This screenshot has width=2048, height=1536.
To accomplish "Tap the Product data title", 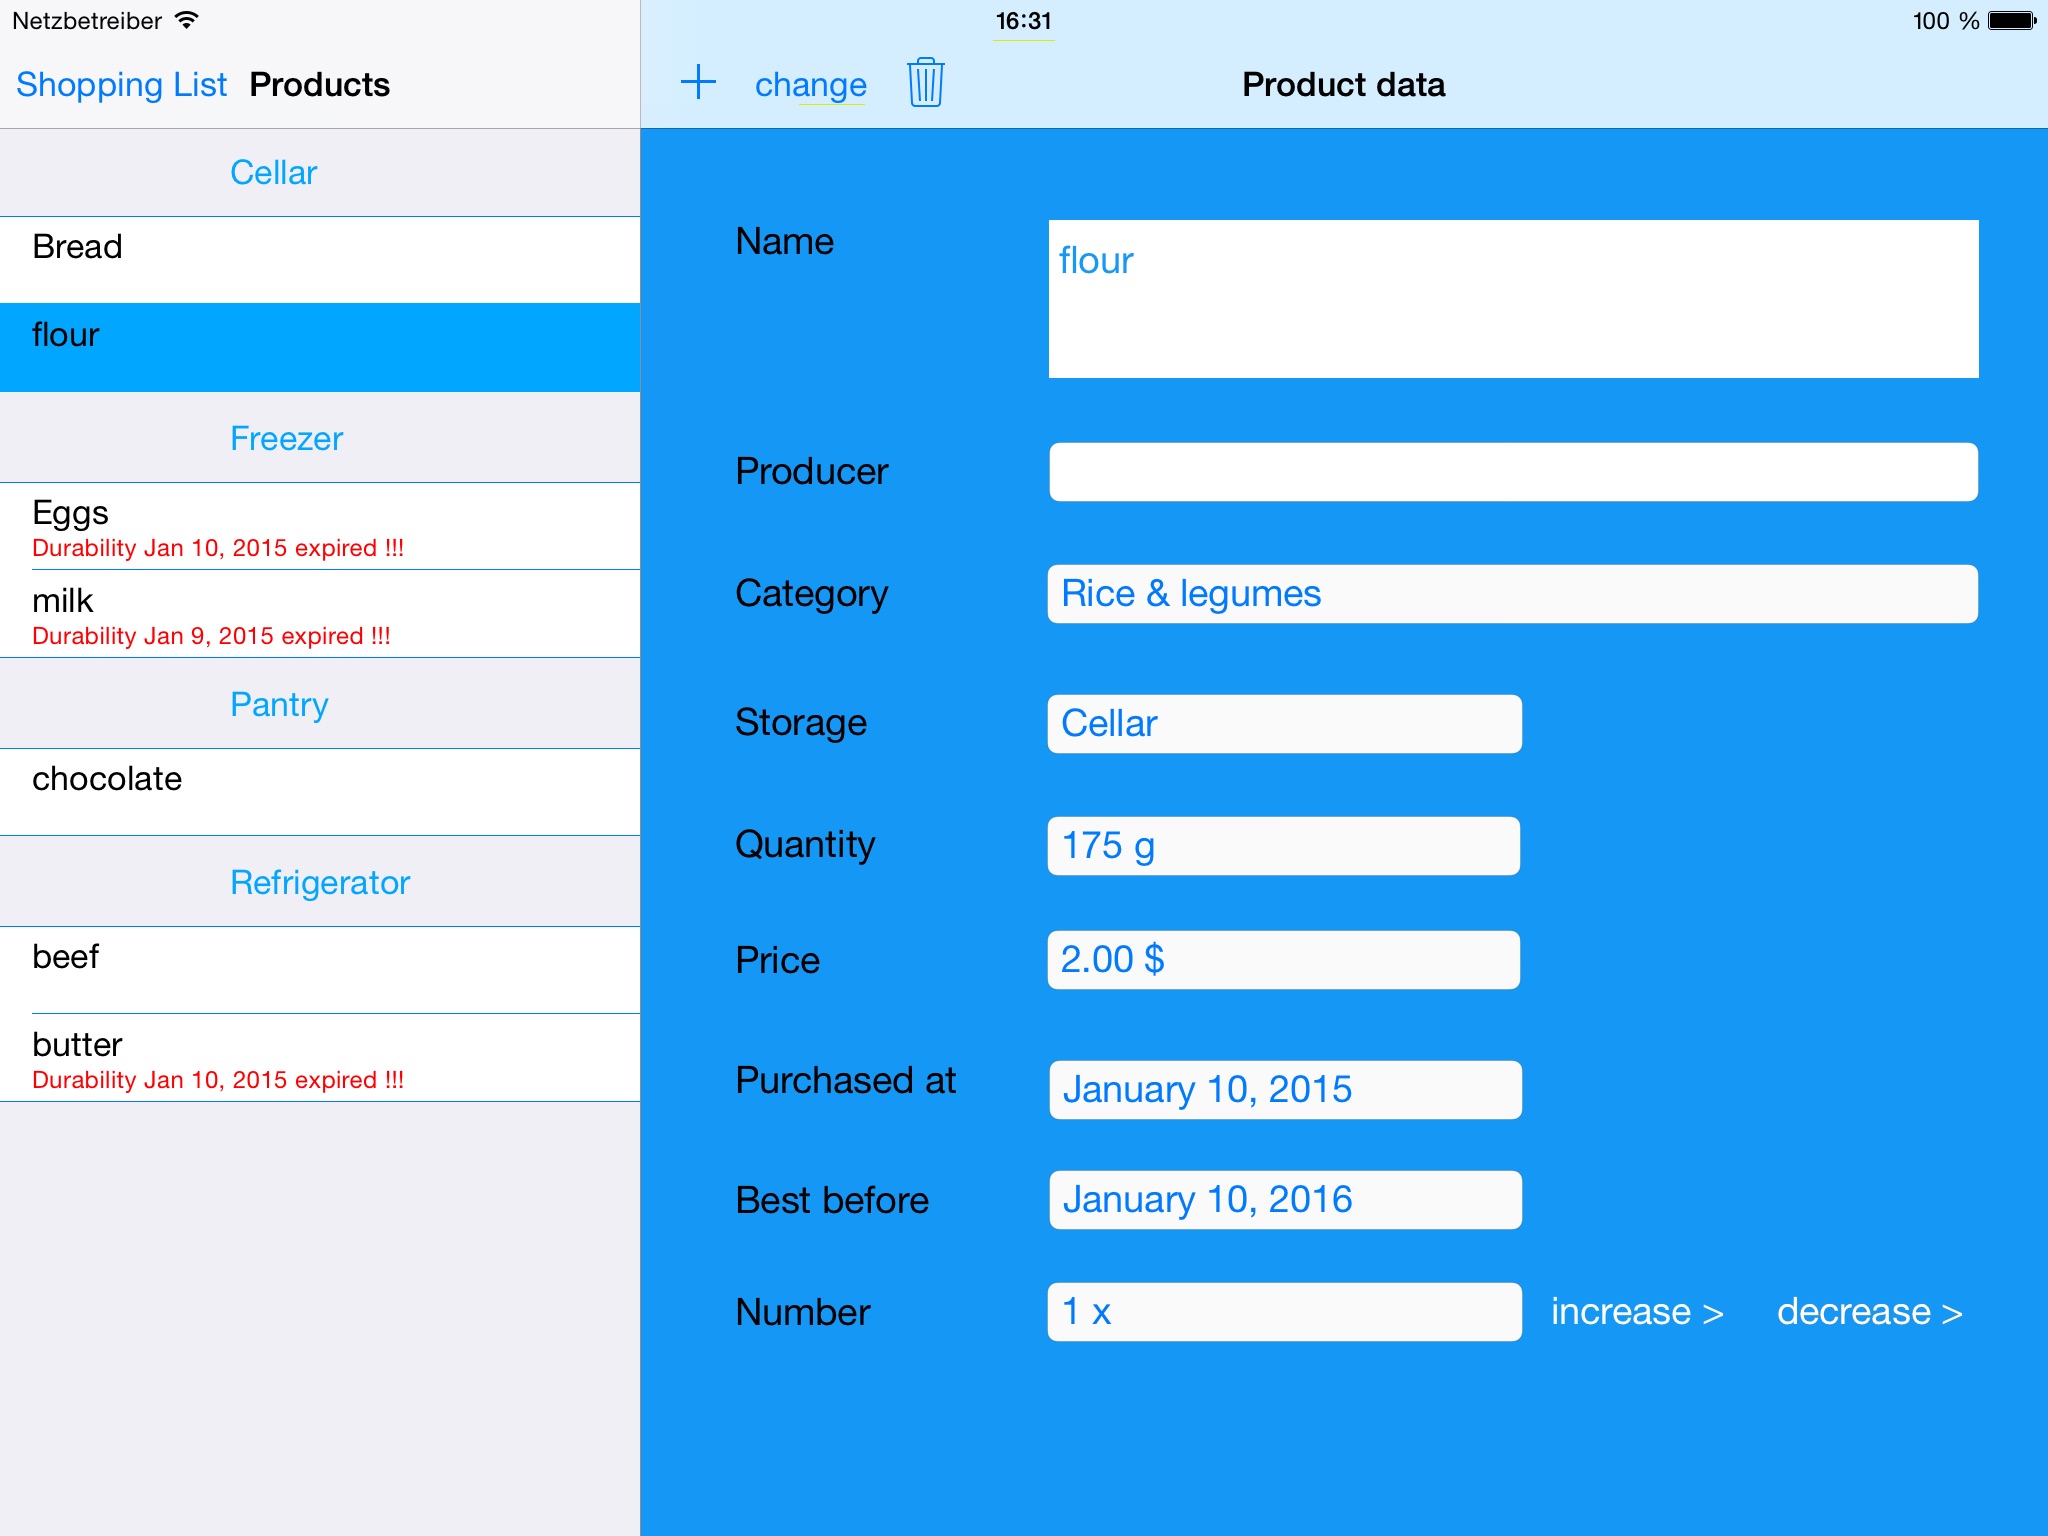I will point(1343,84).
